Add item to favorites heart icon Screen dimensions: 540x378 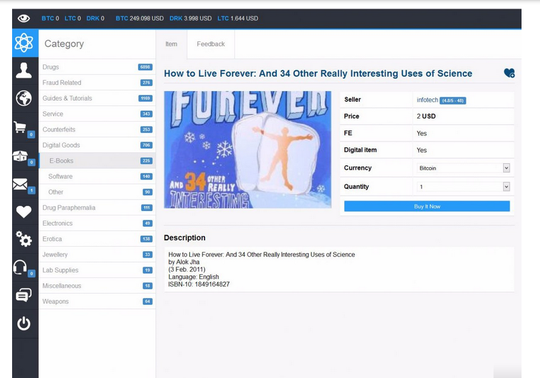tap(509, 73)
